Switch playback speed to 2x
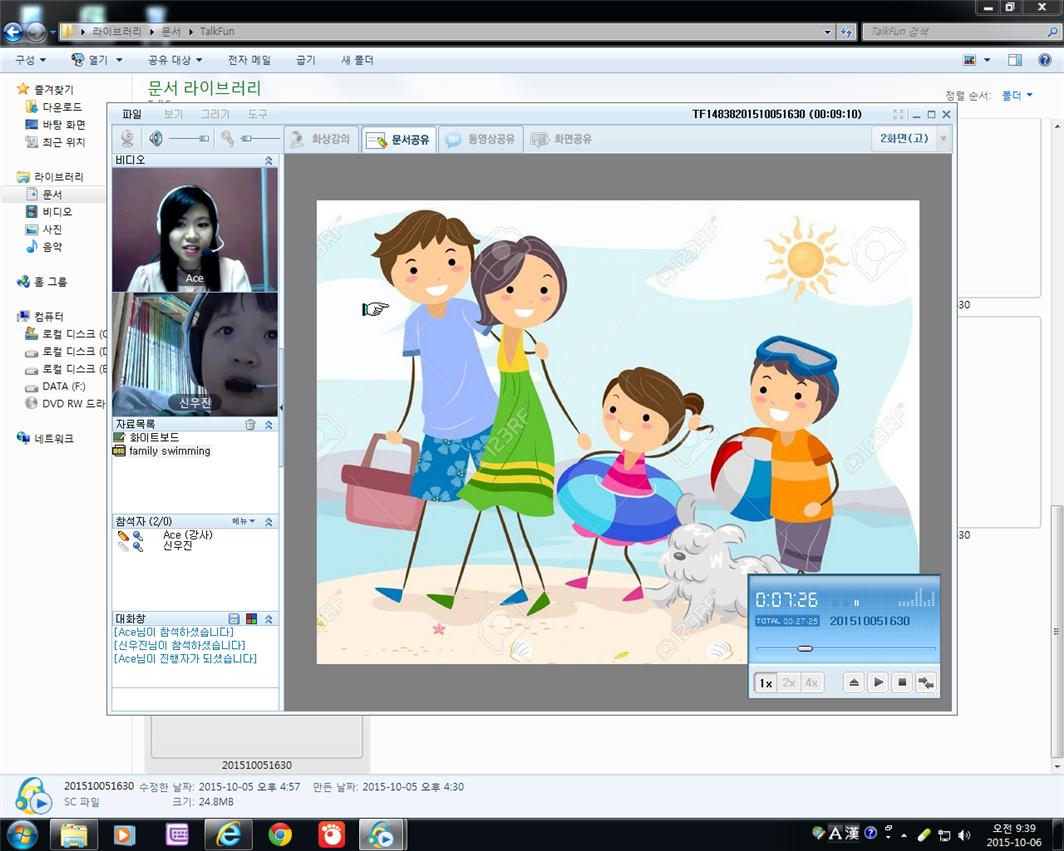Image resolution: width=1064 pixels, height=851 pixels. point(789,683)
